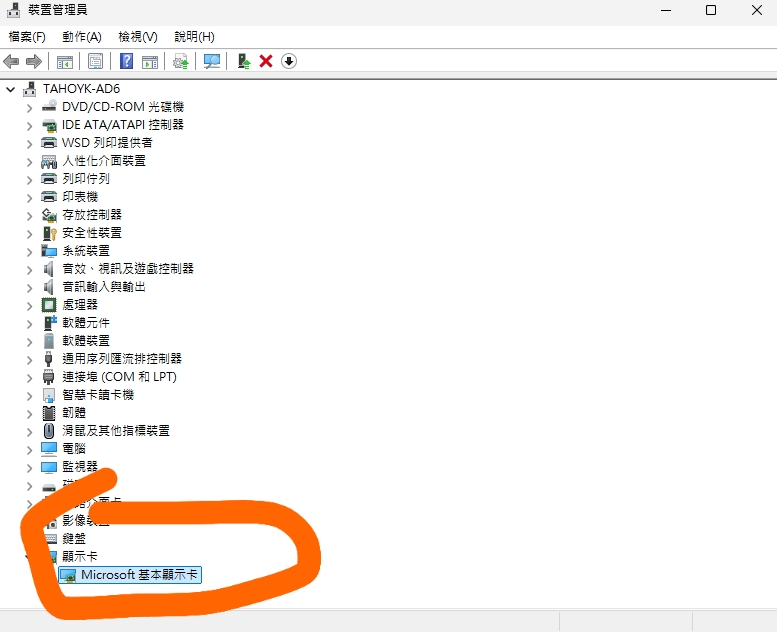Select the 音效、視訊及遊戲控制器 category
777x632 pixels.
pyautogui.click(x=127, y=269)
